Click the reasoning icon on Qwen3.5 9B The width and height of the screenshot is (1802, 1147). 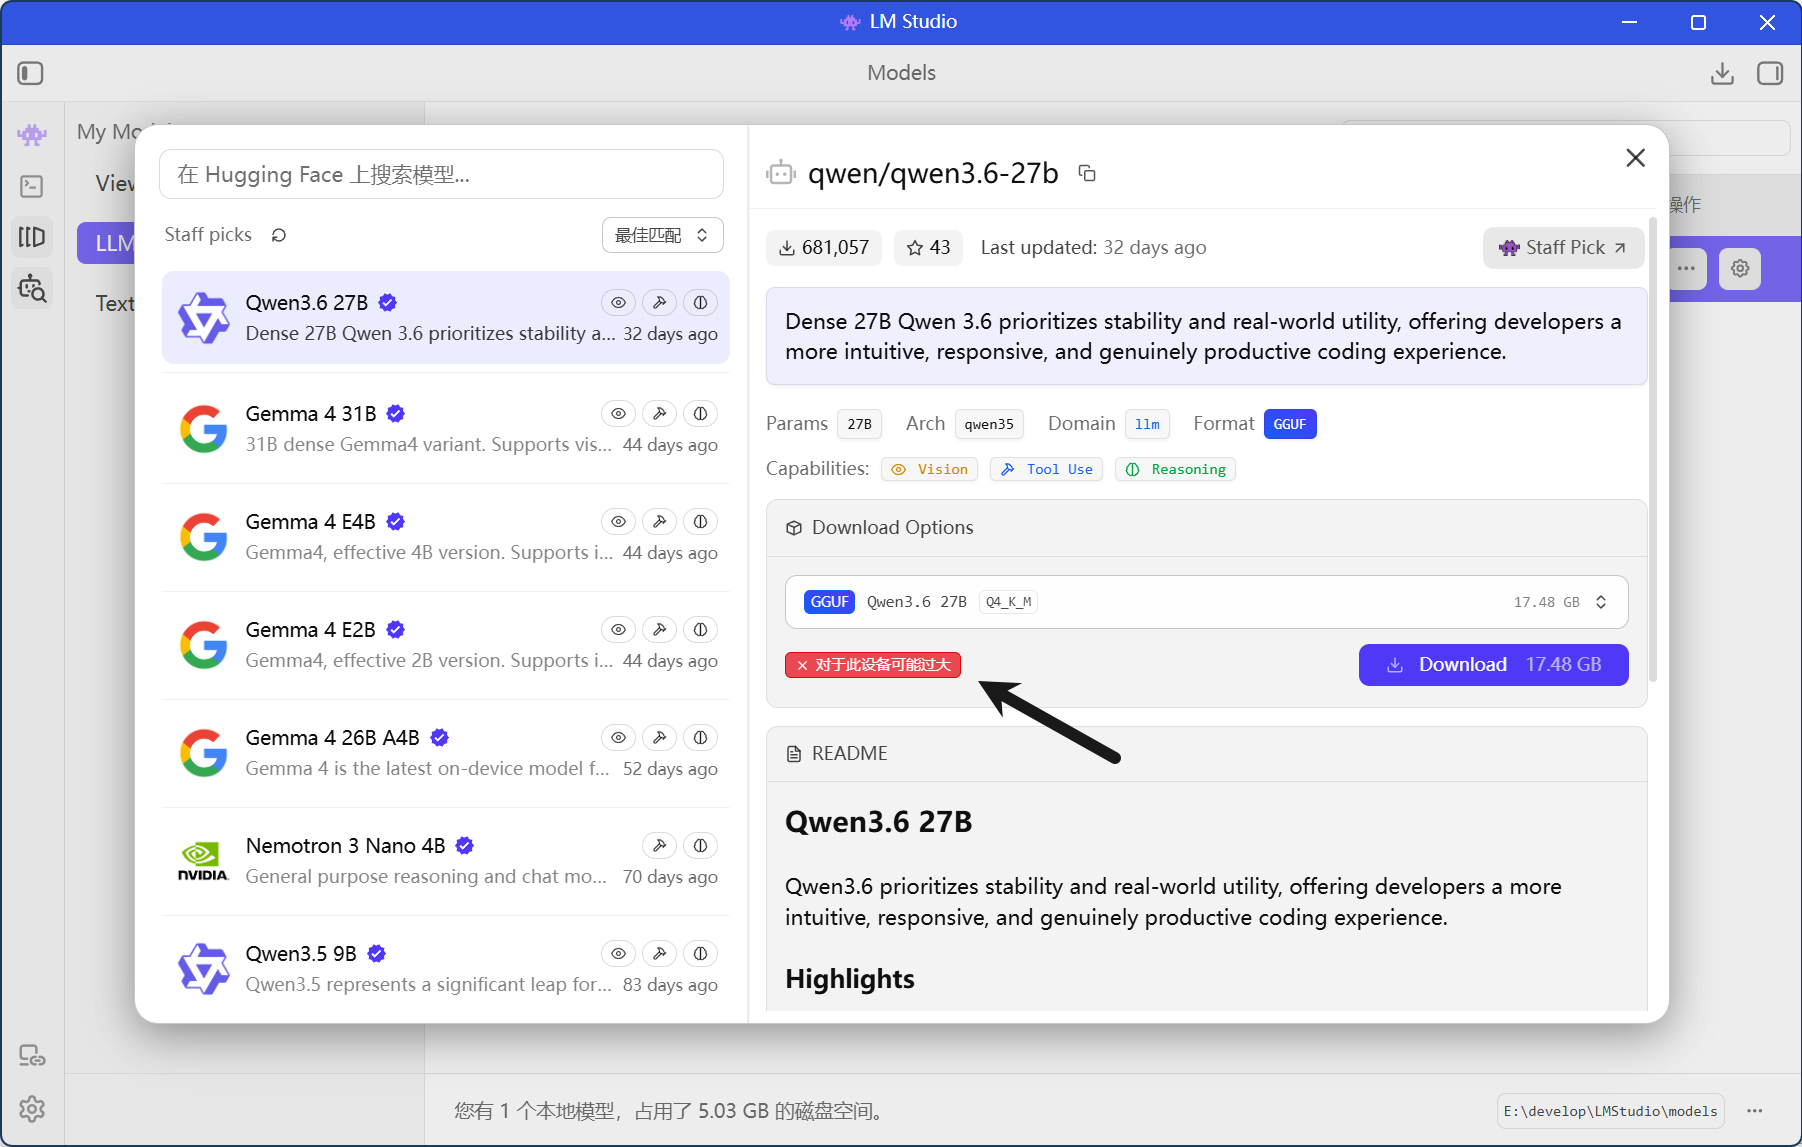point(701,953)
